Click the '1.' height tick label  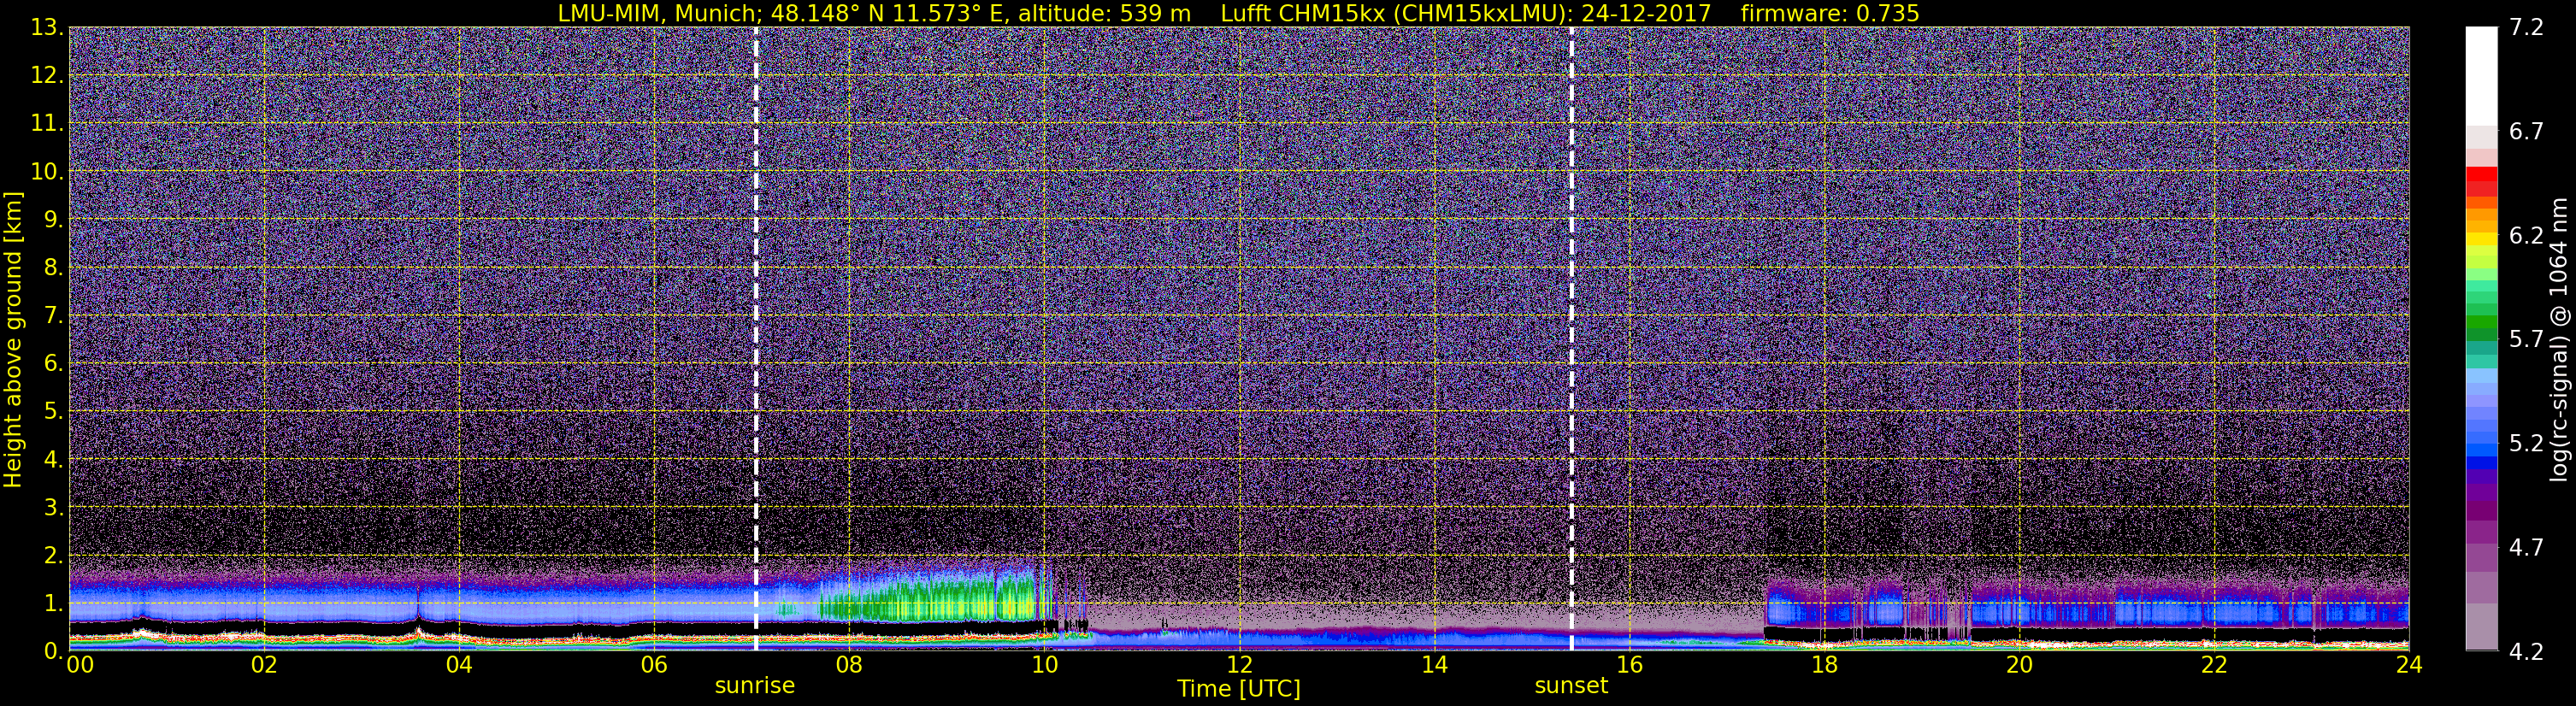coord(53,603)
